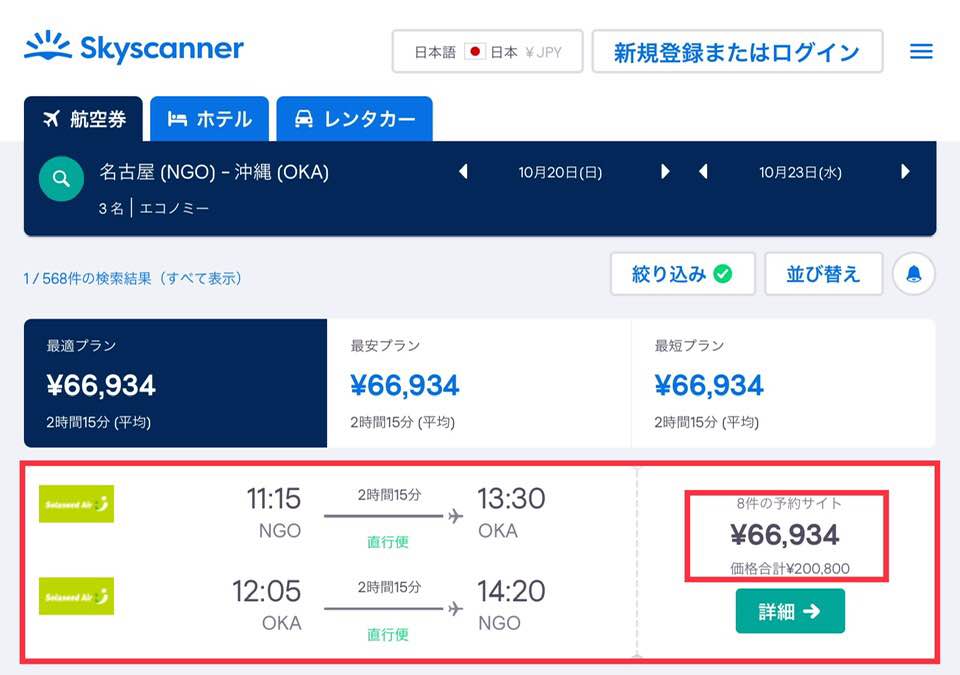
Task: Go to next departure date arrow
Action: [665, 172]
